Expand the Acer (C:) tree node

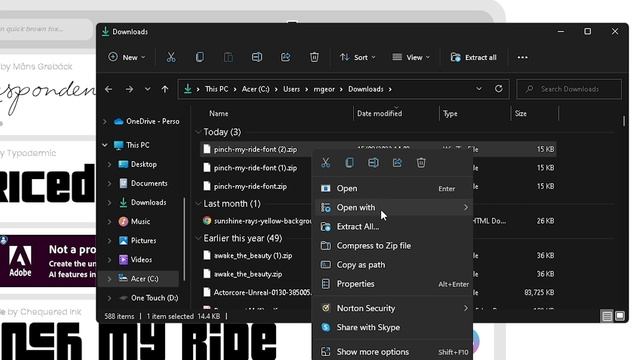tap(109, 279)
